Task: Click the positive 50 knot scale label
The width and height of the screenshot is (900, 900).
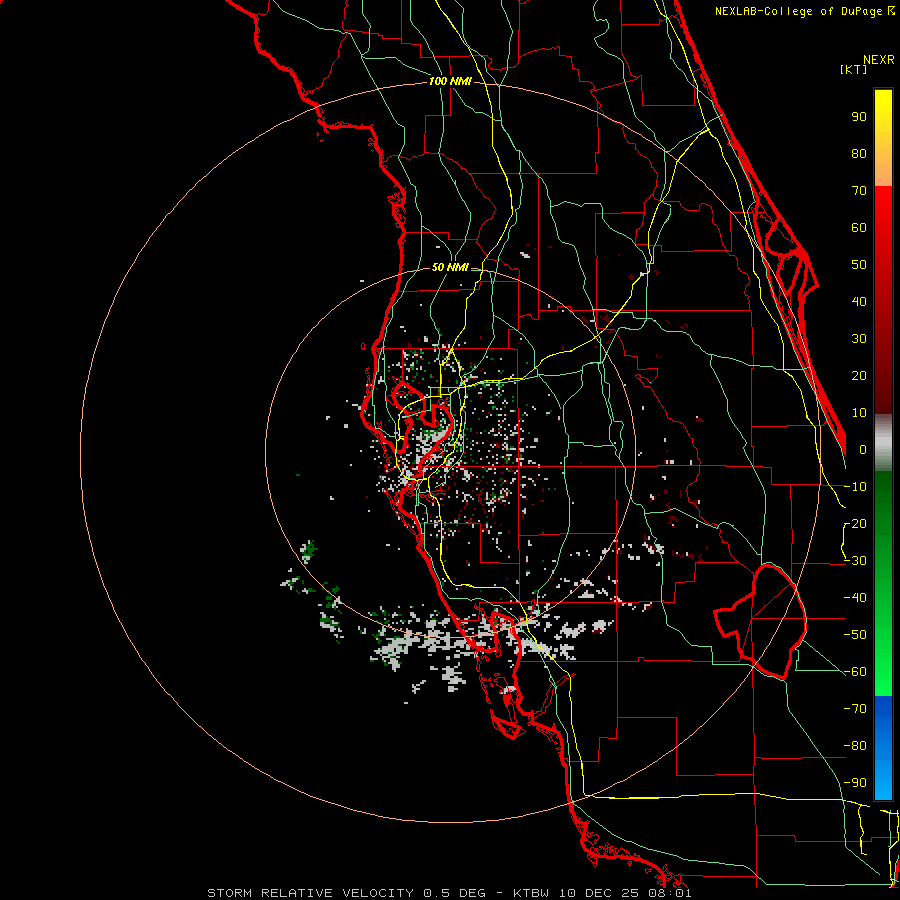Action: click(859, 265)
